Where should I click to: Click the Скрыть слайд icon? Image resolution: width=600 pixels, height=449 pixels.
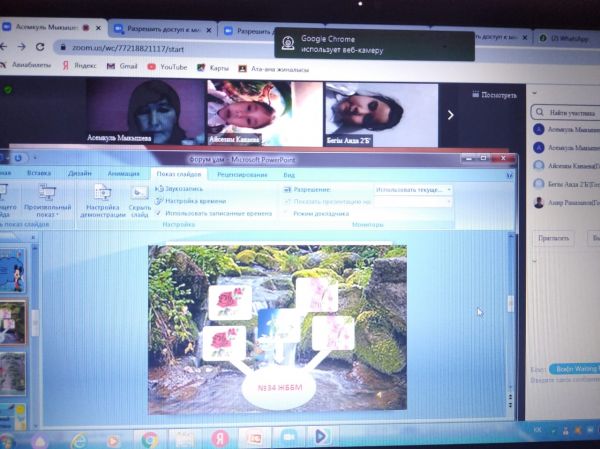[138, 195]
